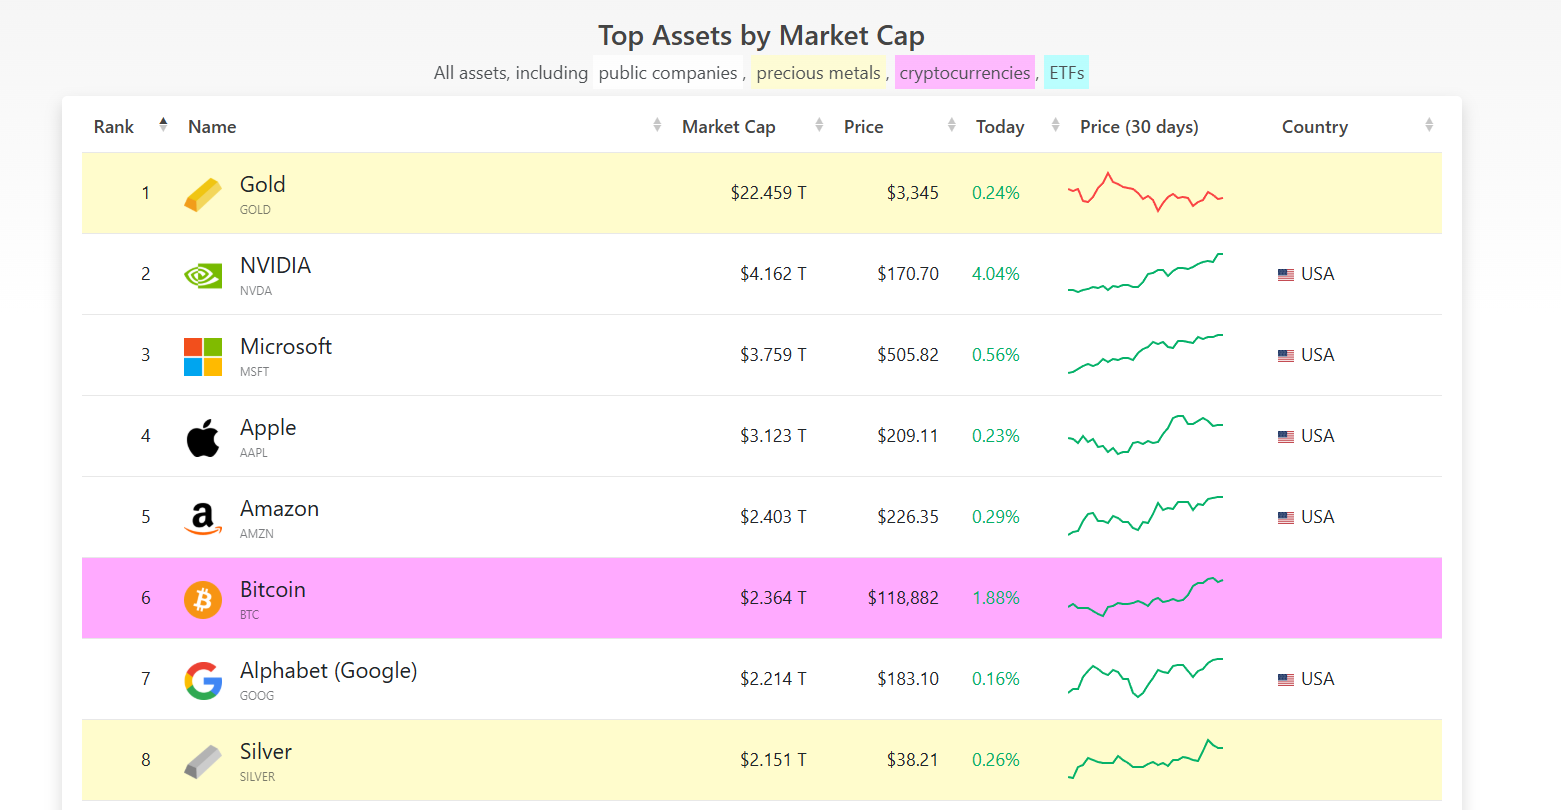The height and width of the screenshot is (810, 1561).
Task: Click NVIDIA's 4.04% daily change
Action: point(996,274)
